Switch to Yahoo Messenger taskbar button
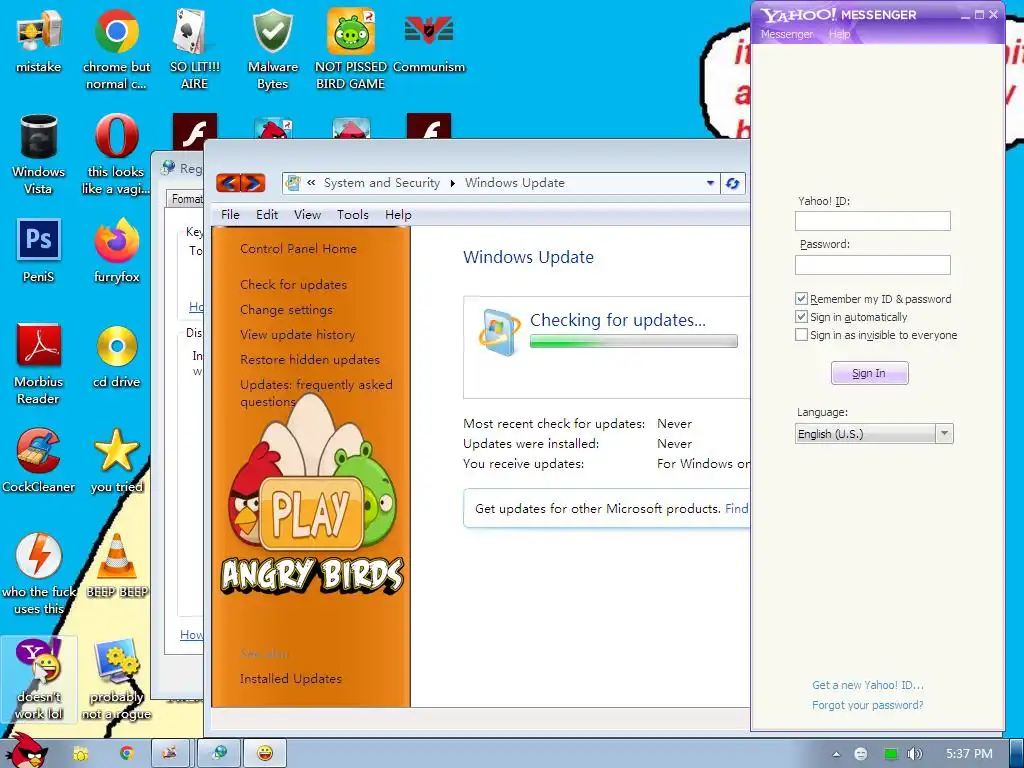 click(x=264, y=753)
